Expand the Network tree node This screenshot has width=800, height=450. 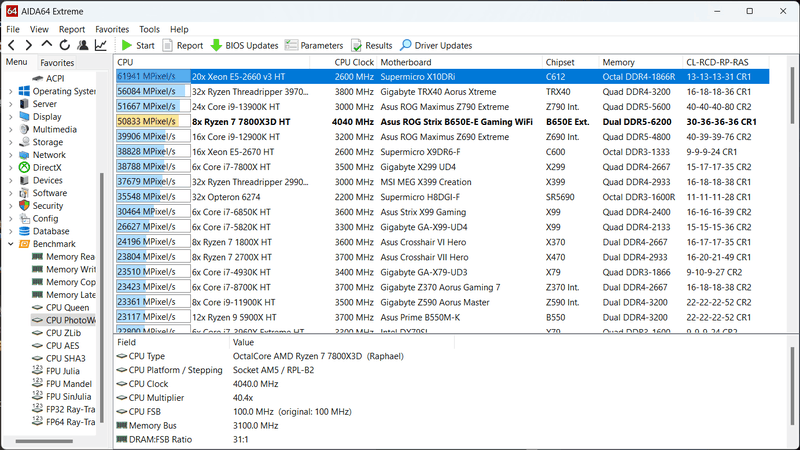10,155
